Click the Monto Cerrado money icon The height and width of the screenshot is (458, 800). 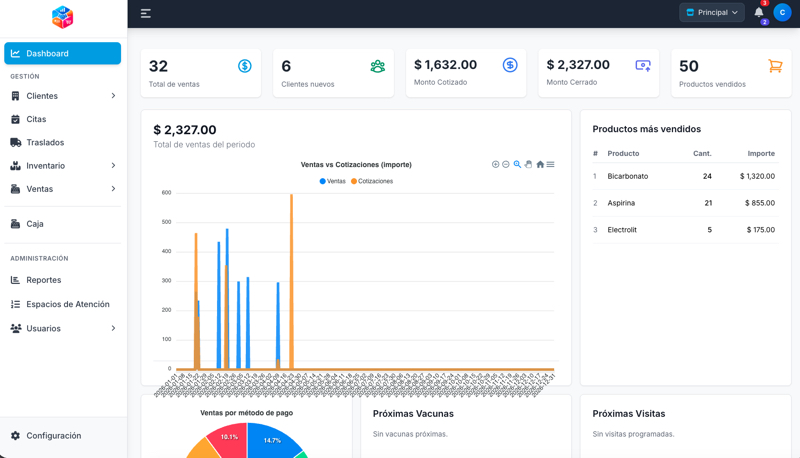(643, 65)
